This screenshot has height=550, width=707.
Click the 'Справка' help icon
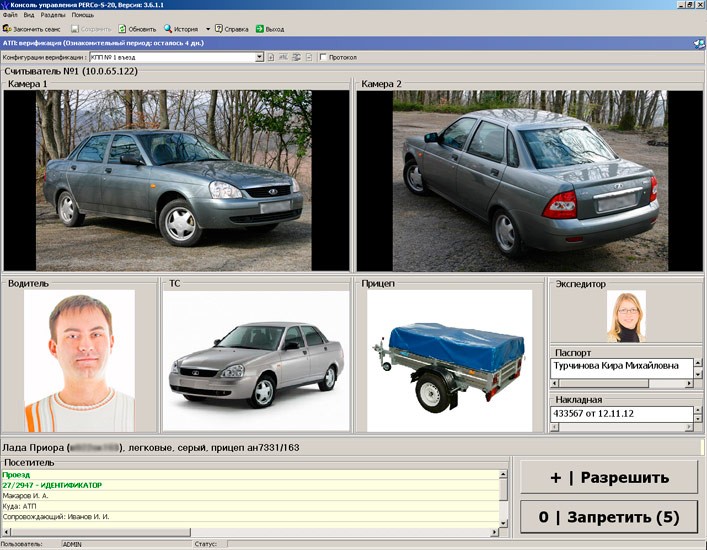pyautogui.click(x=219, y=29)
